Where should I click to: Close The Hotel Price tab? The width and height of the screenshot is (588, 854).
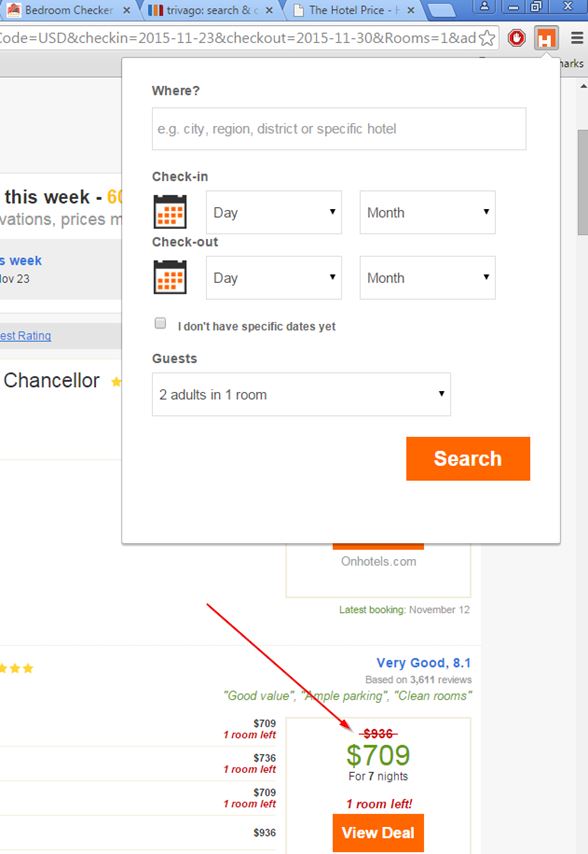point(411,10)
